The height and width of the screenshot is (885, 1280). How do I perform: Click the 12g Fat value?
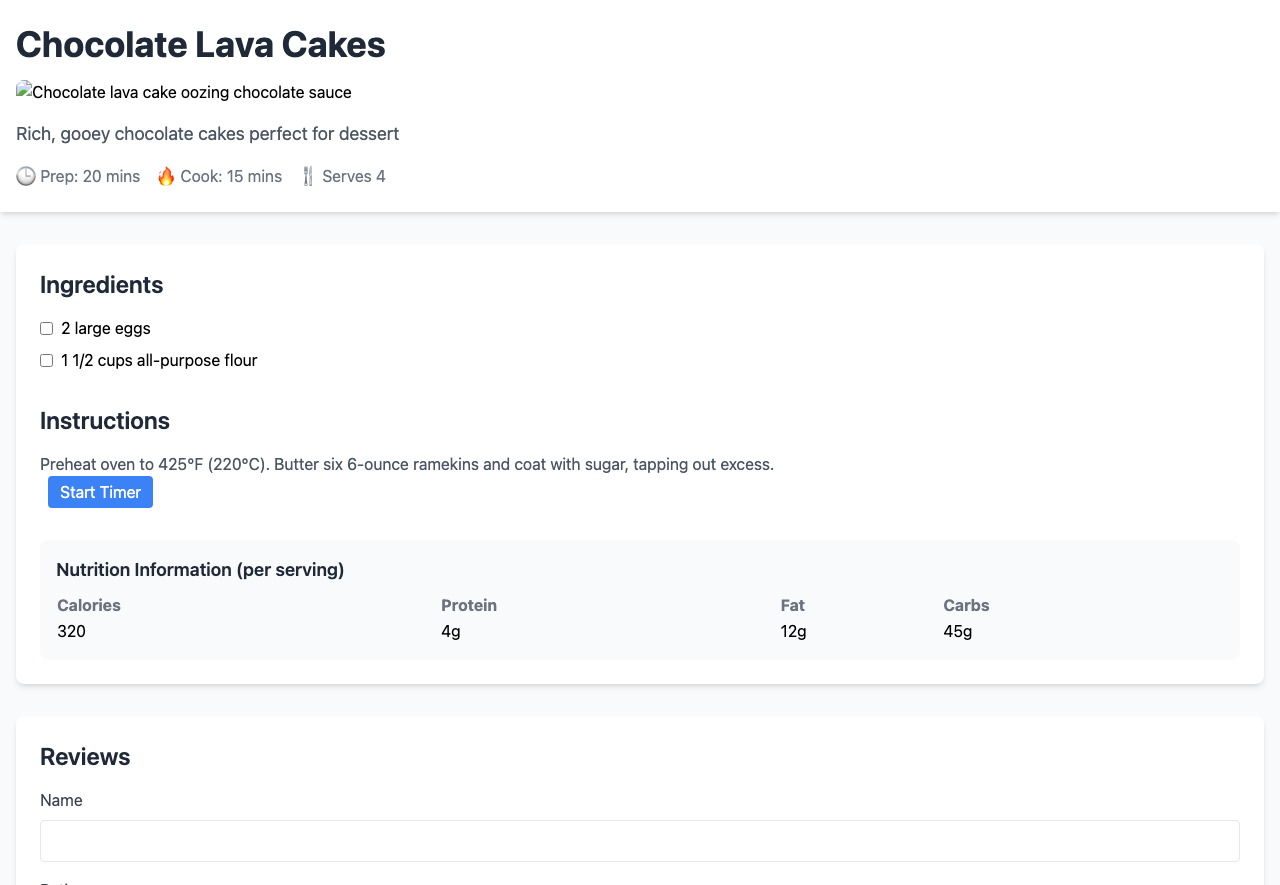tap(793, 632)
